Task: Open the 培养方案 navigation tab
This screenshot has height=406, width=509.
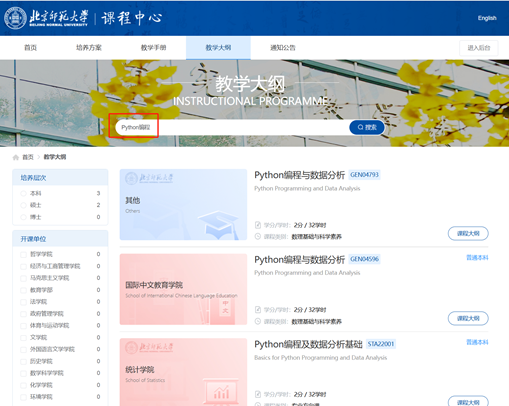Action: coord(89,48)
